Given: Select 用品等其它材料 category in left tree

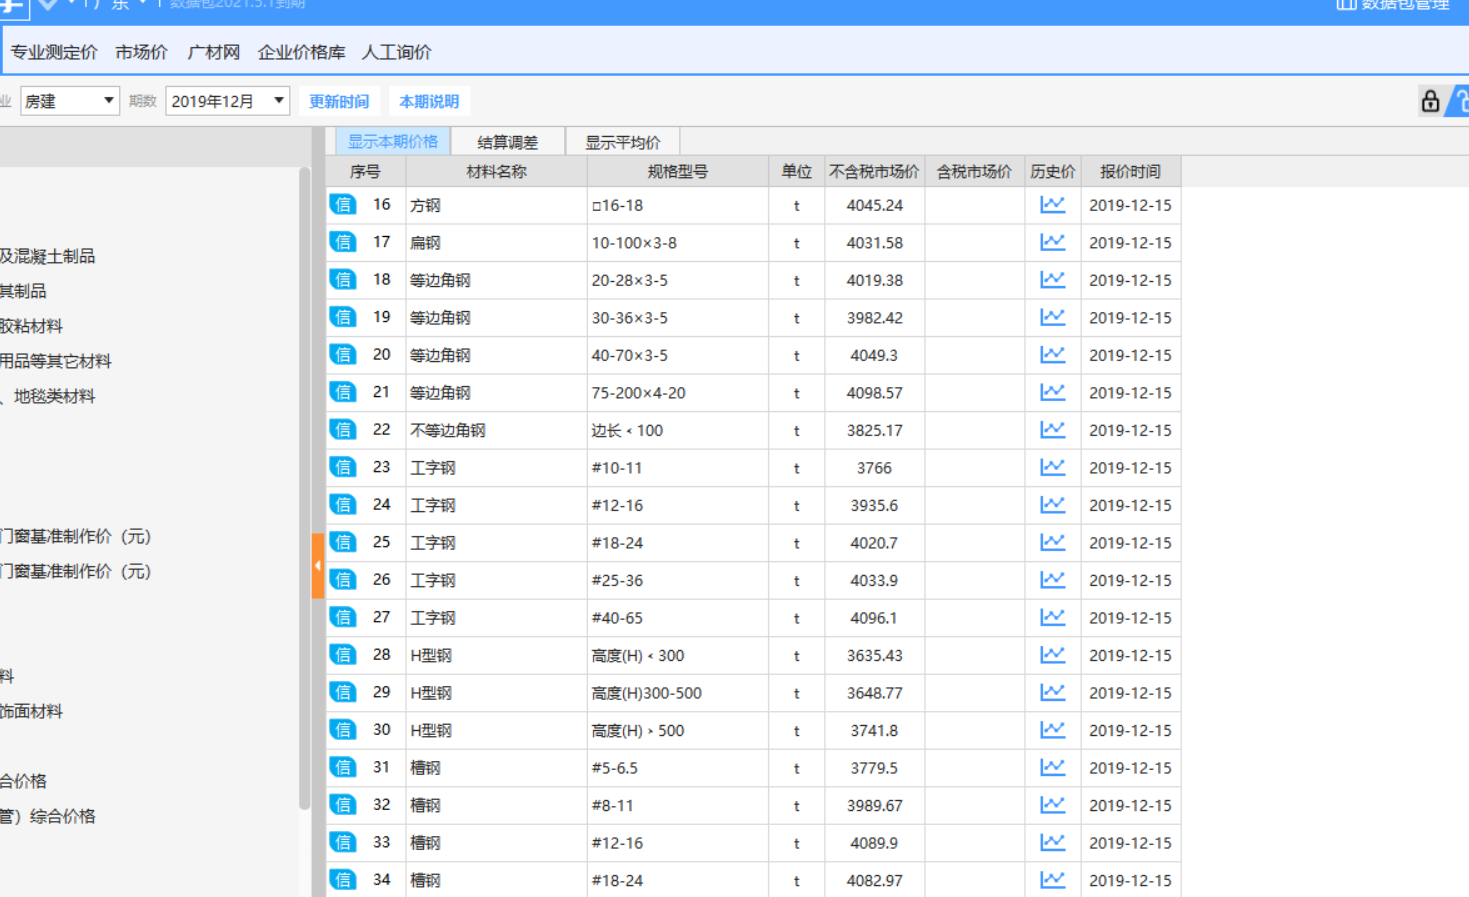Looking at the screenshot, I should (x=56, y=361).
